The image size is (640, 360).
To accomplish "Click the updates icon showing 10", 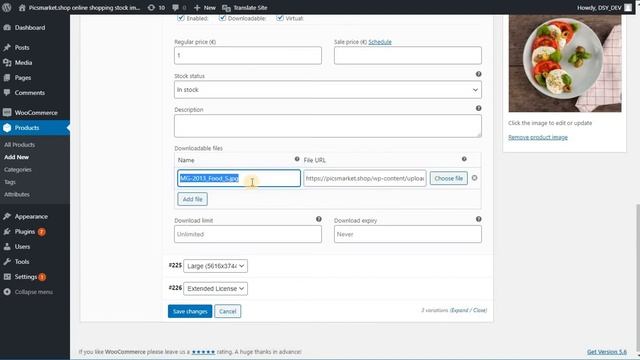I will [151, 7].
